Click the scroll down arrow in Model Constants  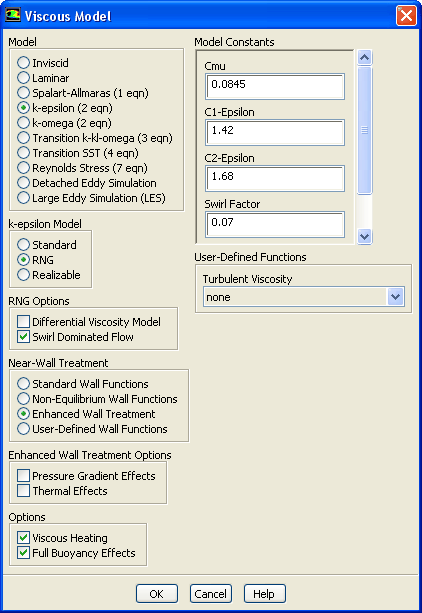(x=365, y=236)
